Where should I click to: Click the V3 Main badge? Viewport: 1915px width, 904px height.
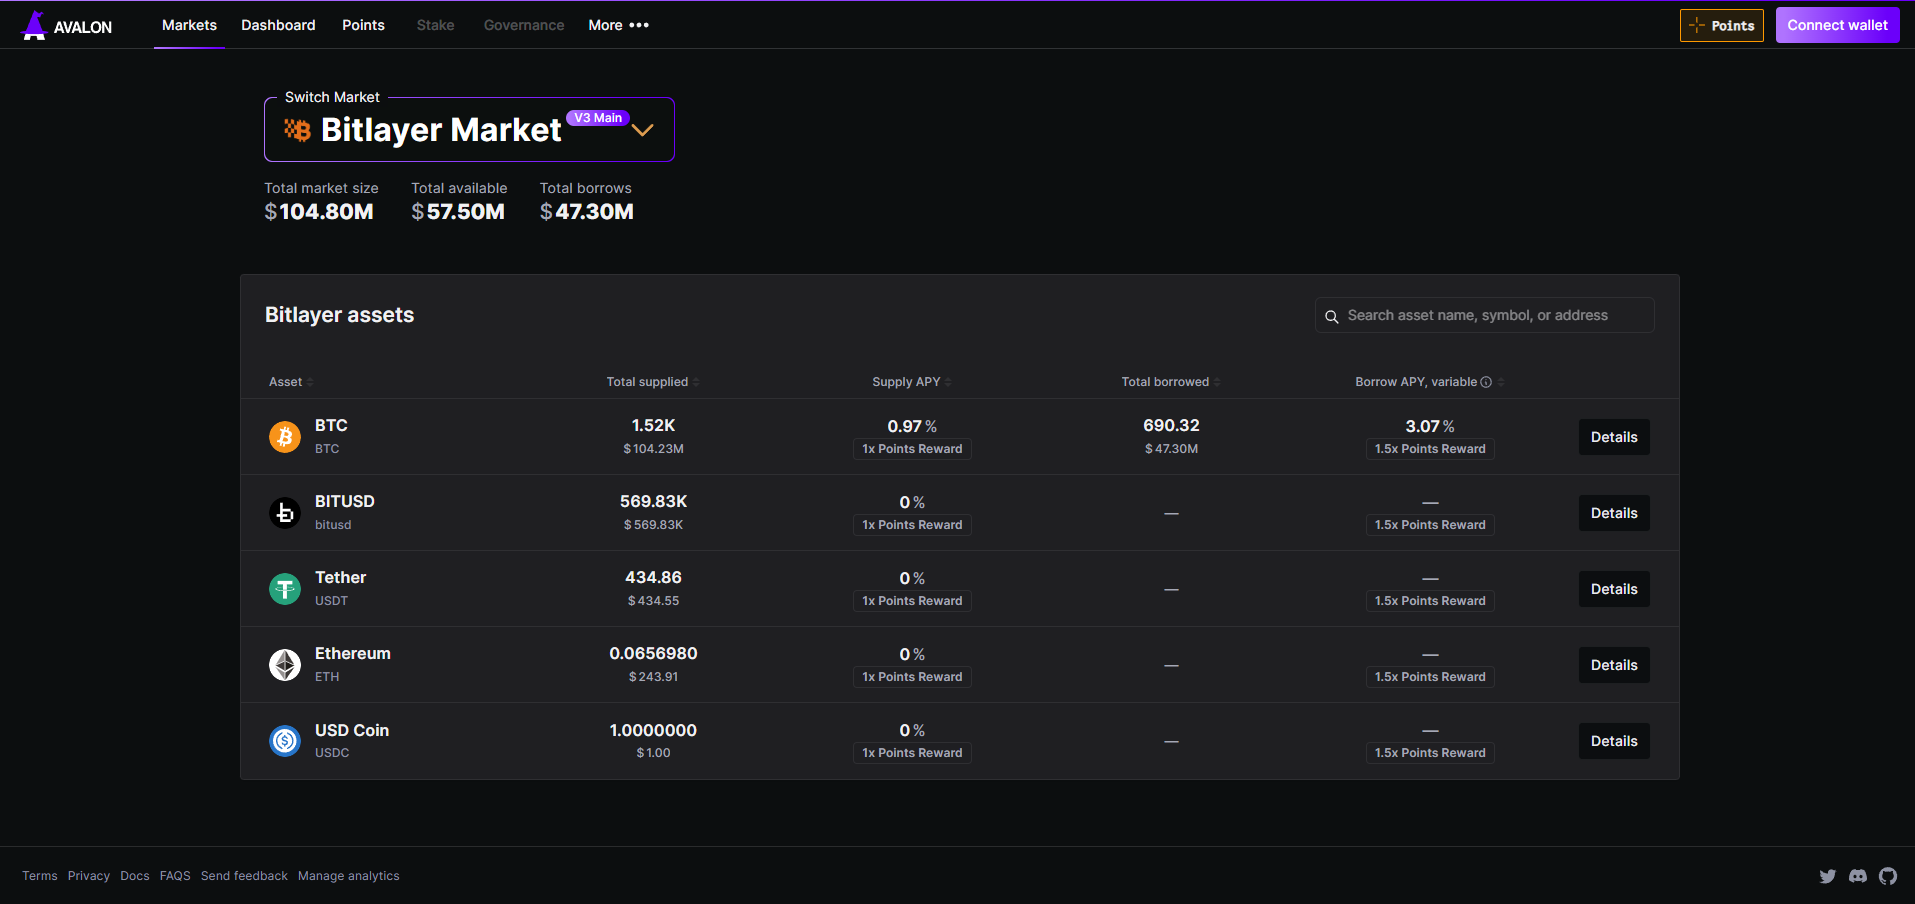598,118
